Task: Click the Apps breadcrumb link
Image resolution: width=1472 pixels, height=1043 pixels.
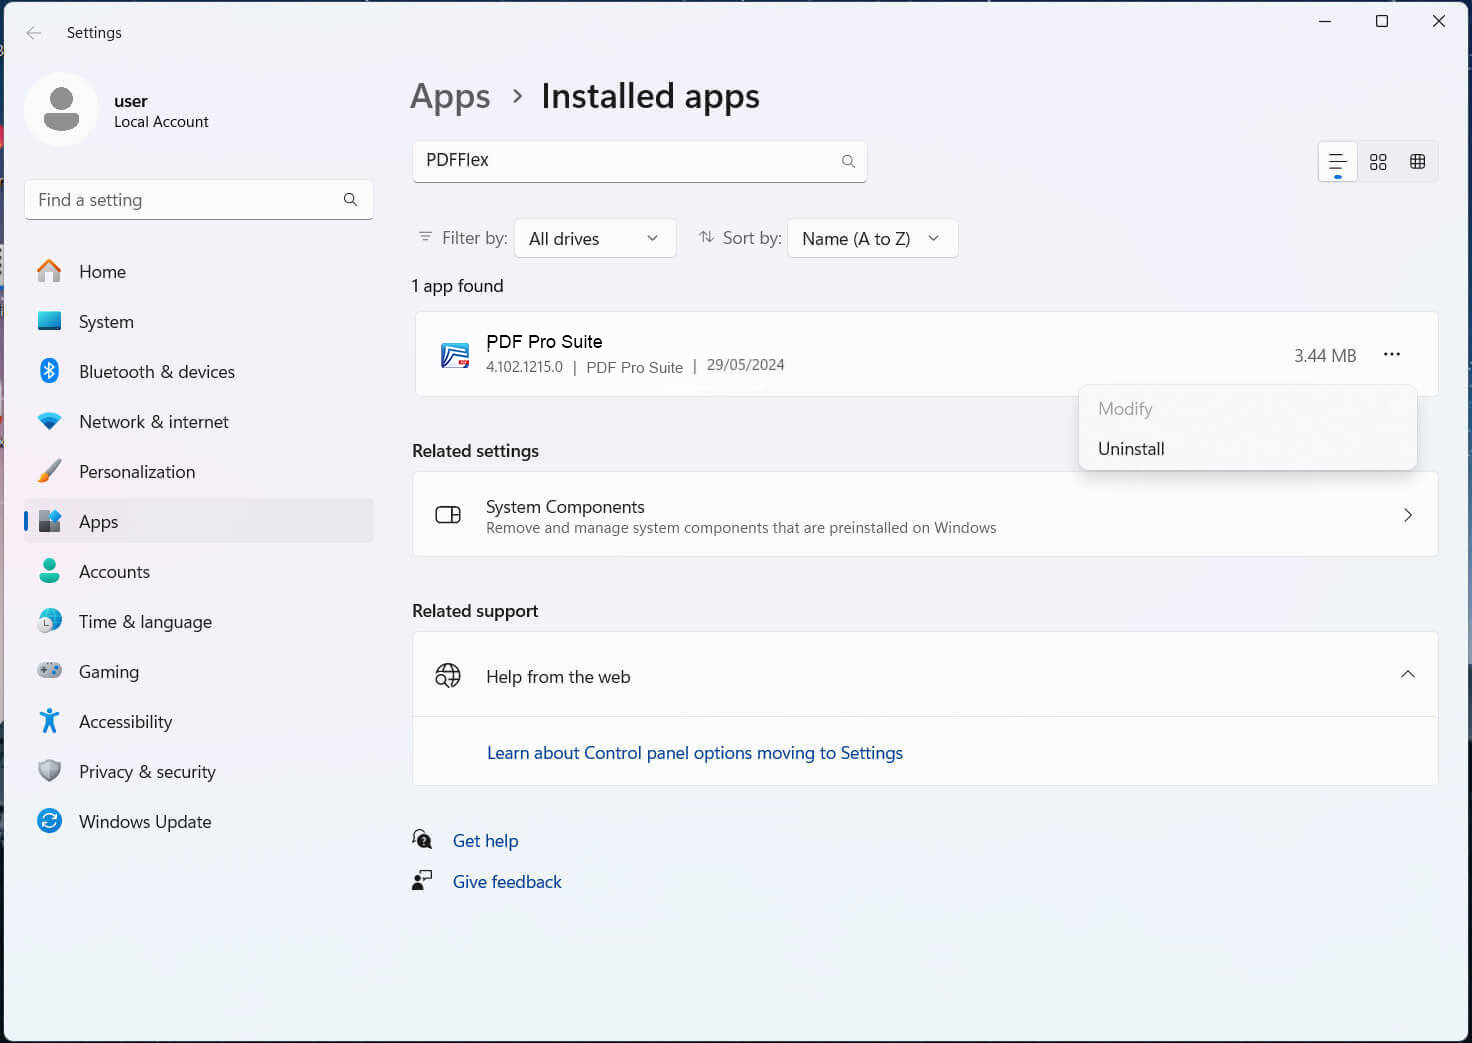Action: pos(450,97)
